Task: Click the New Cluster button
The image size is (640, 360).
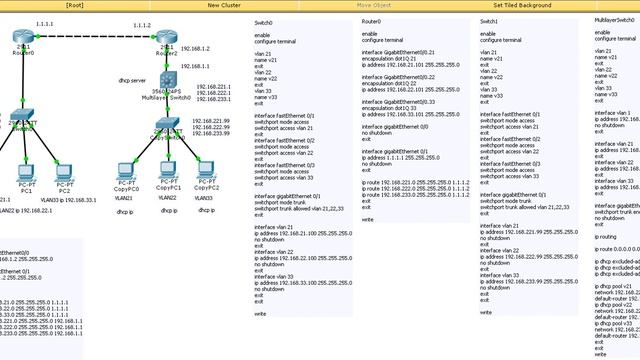Action: (x=224, y=5)
